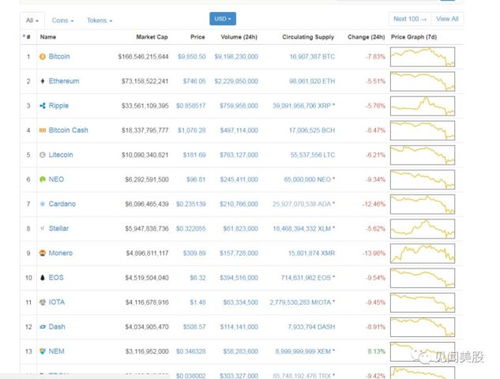500x379 pixels.
Task: Click the Monero orange icon
Action: pos(42,253)
